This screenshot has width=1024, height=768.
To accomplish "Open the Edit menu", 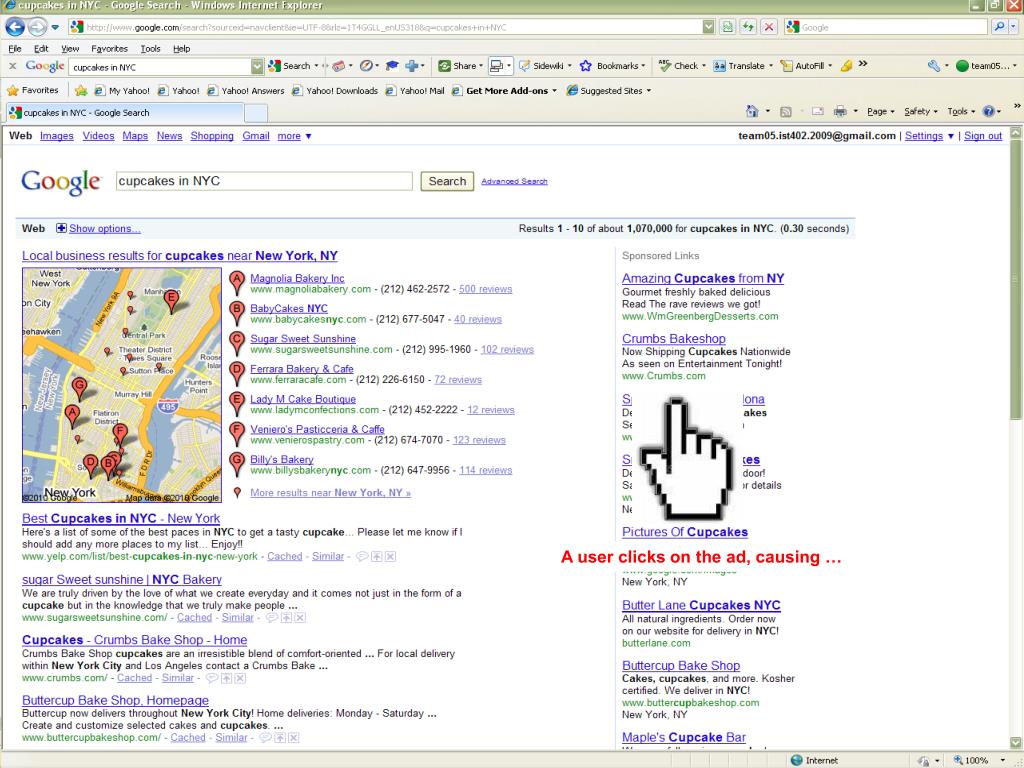I will coord(41,48).
